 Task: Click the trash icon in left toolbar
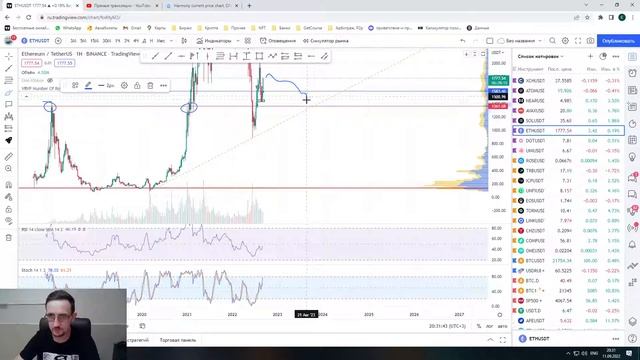(x=9, y=237)
